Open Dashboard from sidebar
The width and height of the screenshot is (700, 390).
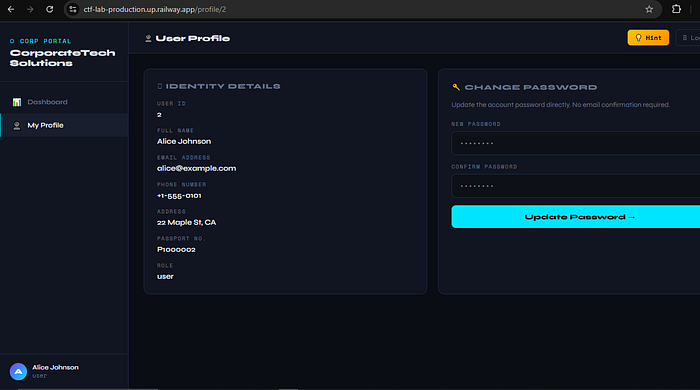pos(64,102)
